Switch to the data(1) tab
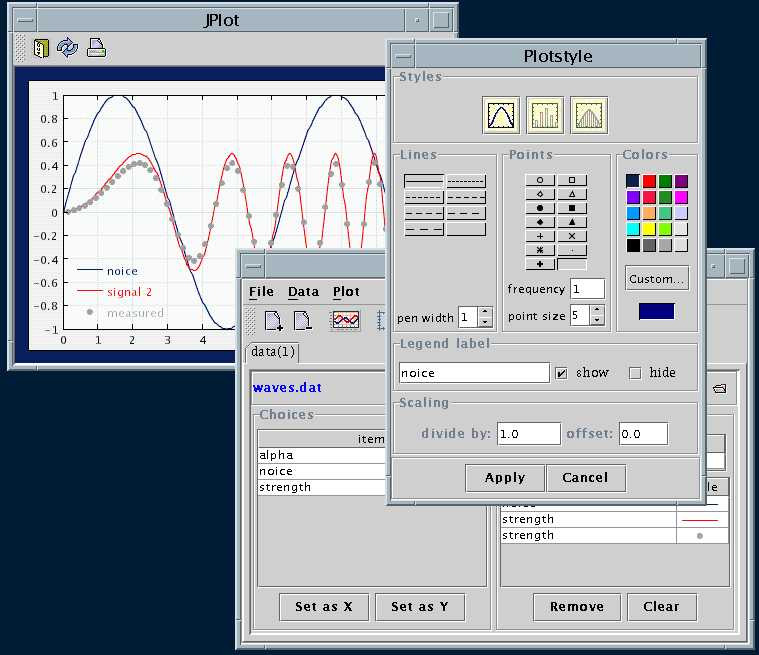 273,352
